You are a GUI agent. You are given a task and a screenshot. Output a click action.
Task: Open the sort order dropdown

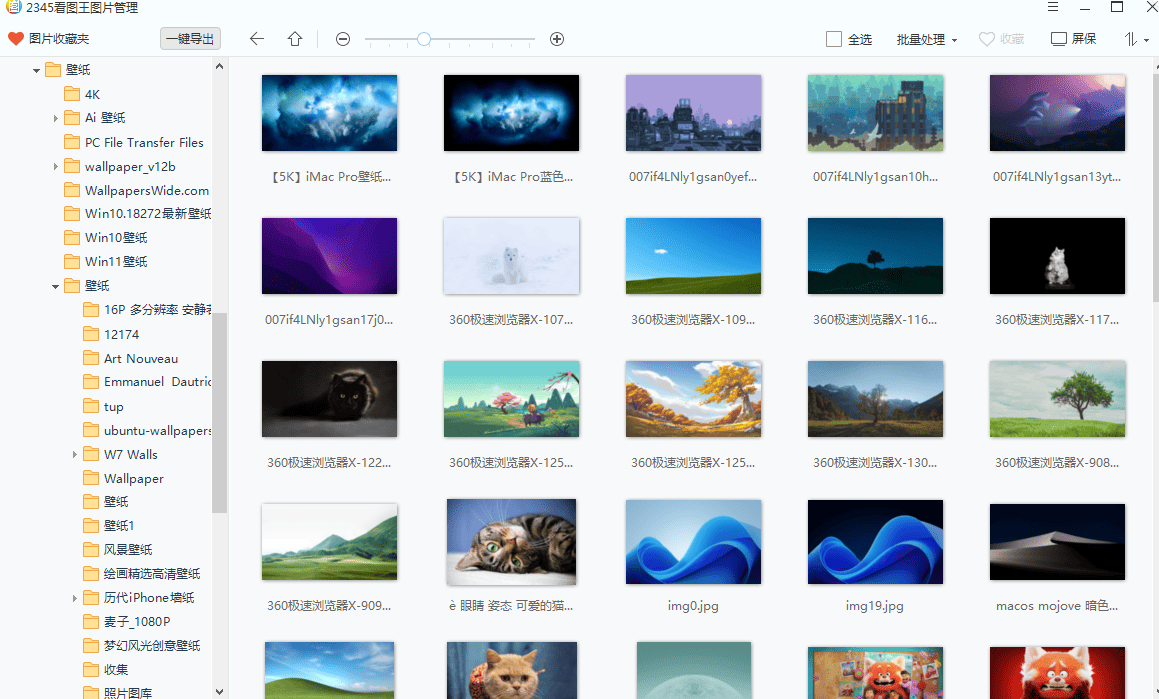[1134, 39]
